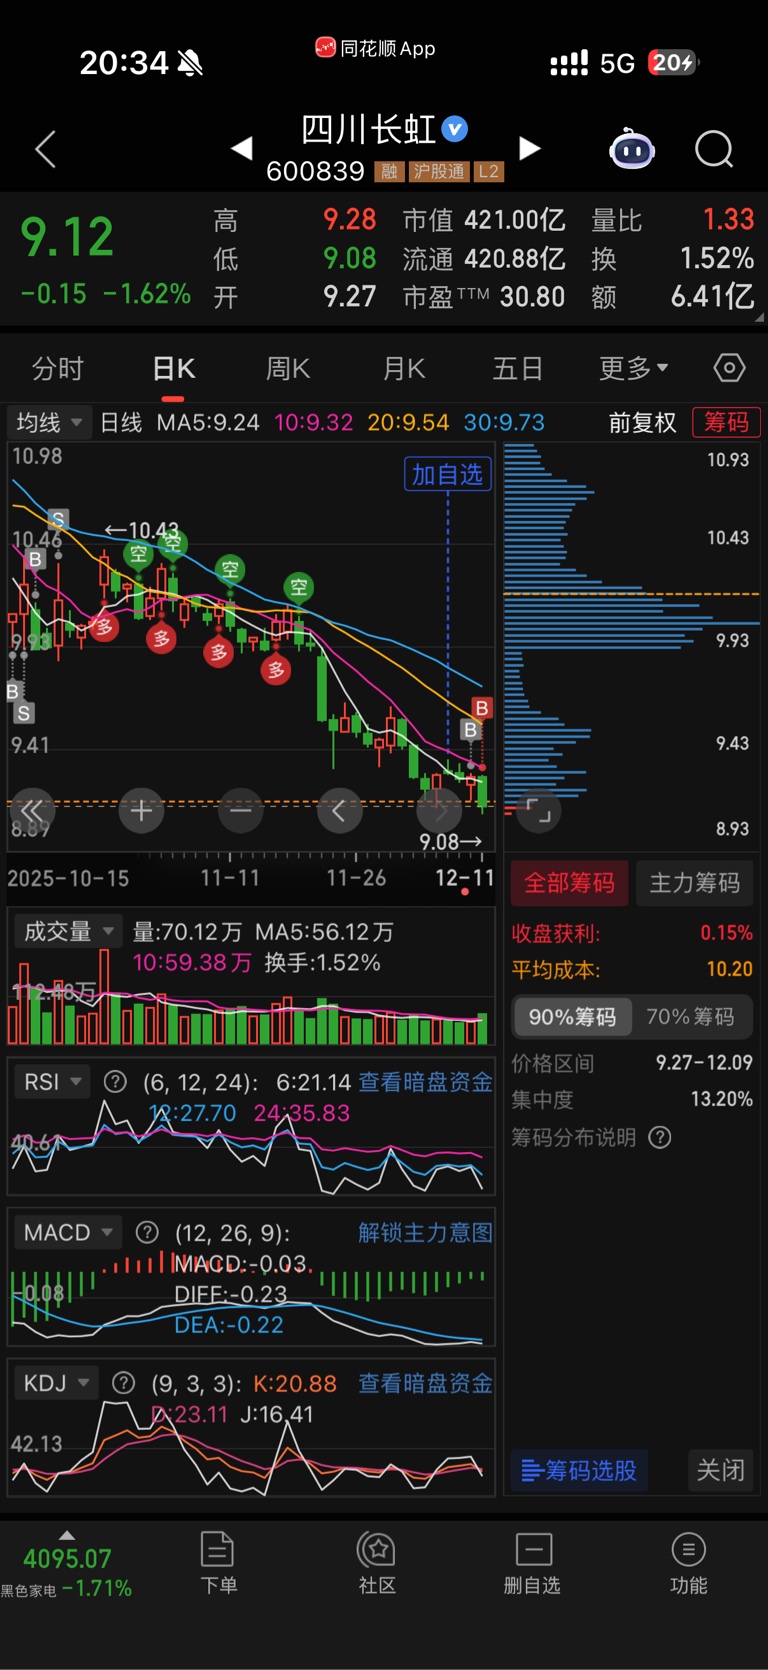The height and width of the screenshot is (1670, 768).
Task: Tap the chart zoom-out minus button
Action: (x=240, y=810)
